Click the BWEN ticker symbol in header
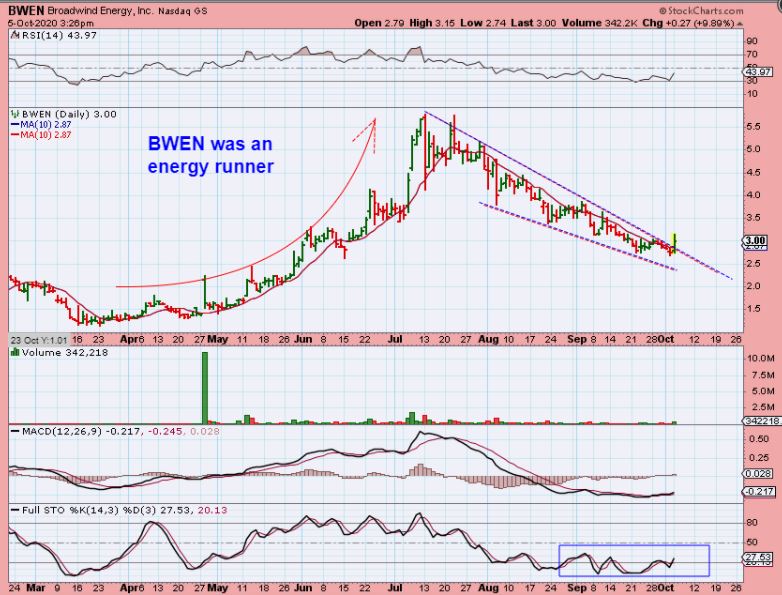782x595 pixels. 26,10
